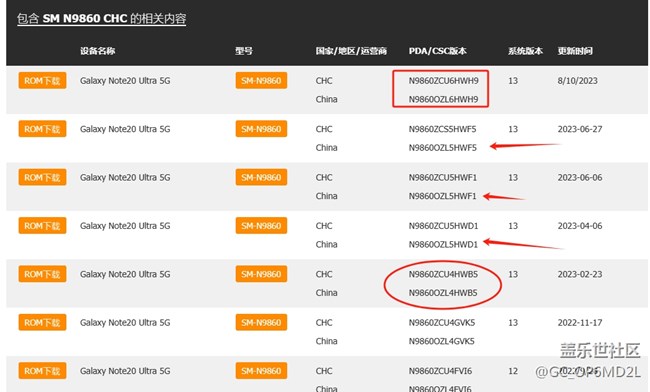Click ROM下载 in the Android 12 row
Screen dimensions: 650x392
[42, 371]
